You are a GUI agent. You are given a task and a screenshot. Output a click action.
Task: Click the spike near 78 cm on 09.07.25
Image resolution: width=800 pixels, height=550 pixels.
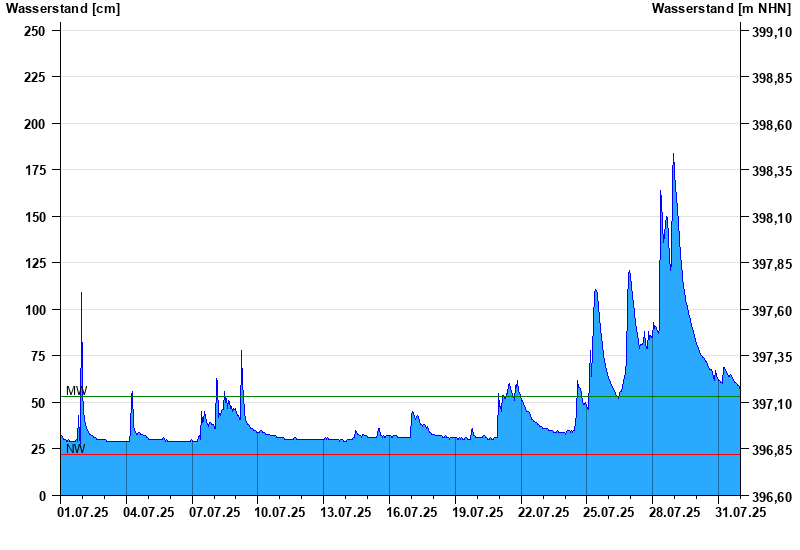click(x=241, y=351)
